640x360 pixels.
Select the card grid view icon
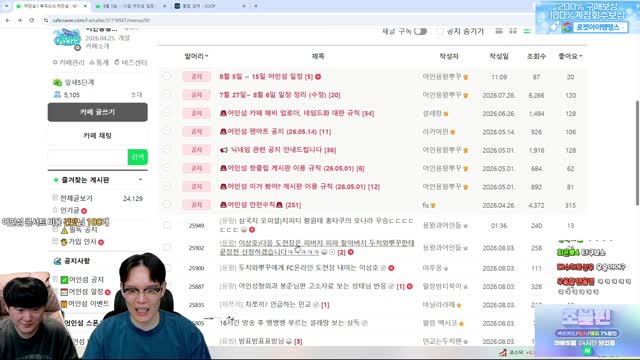[513, 31]
